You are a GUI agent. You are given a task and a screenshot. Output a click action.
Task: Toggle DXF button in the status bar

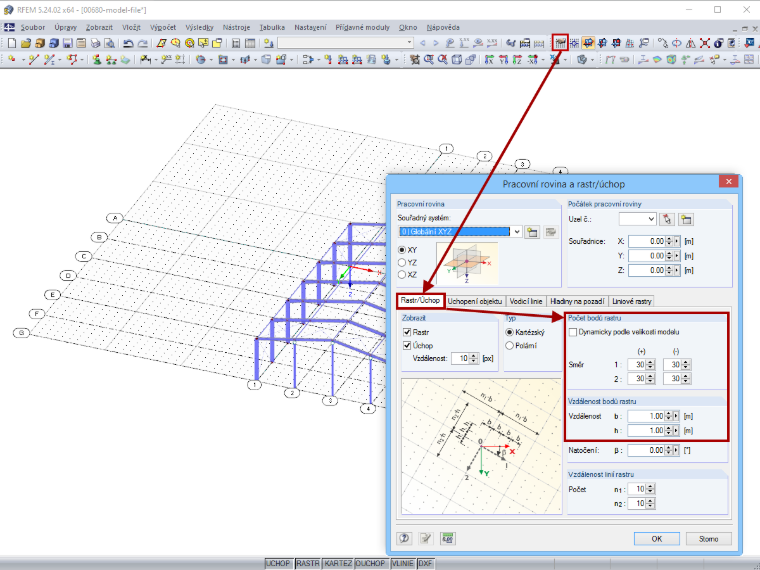[425, 563]
